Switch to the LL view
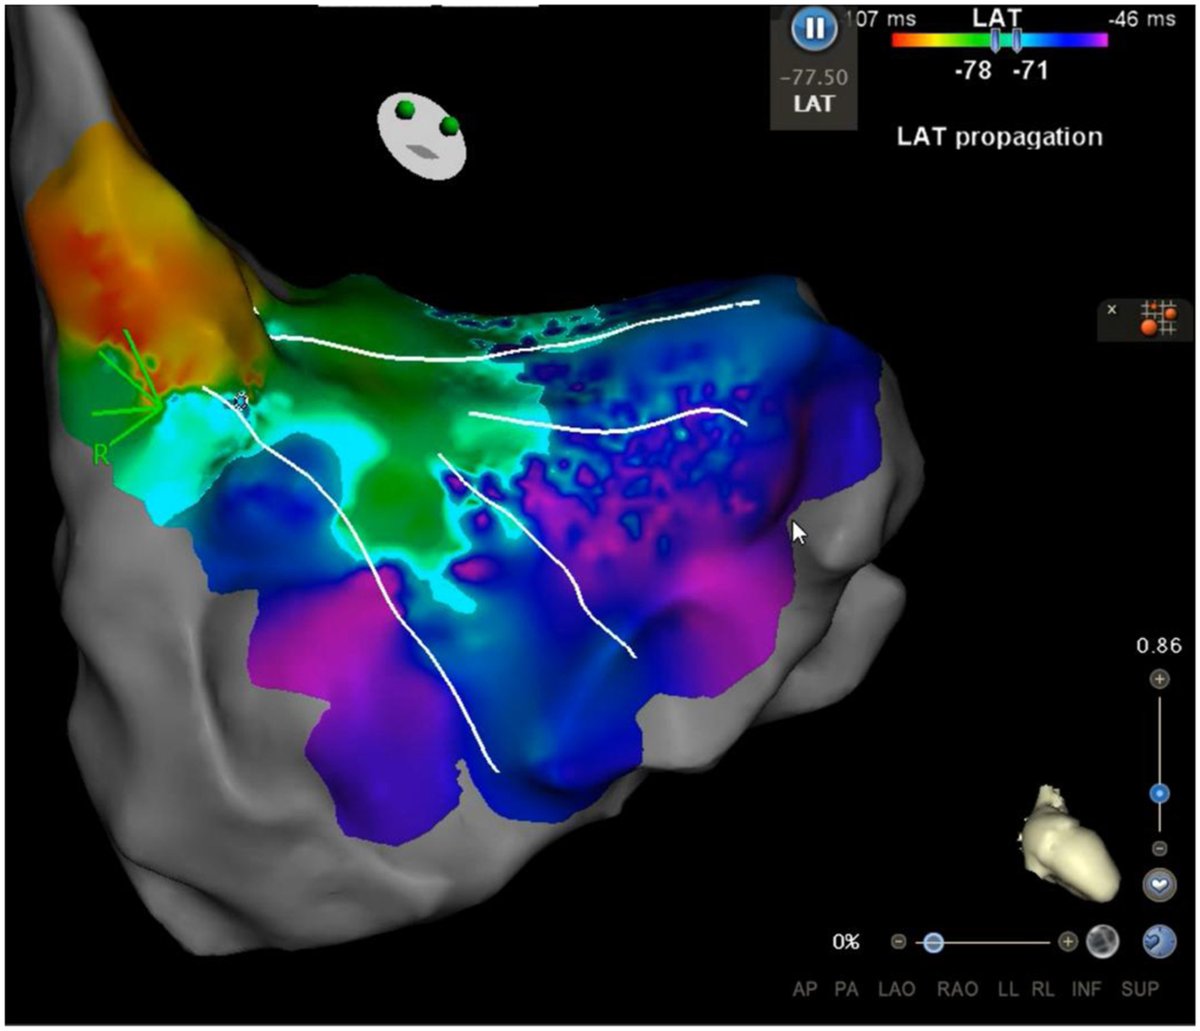Viewport: 1200px width, 1031px height. pyautogui.click(x=1007, y=989)
